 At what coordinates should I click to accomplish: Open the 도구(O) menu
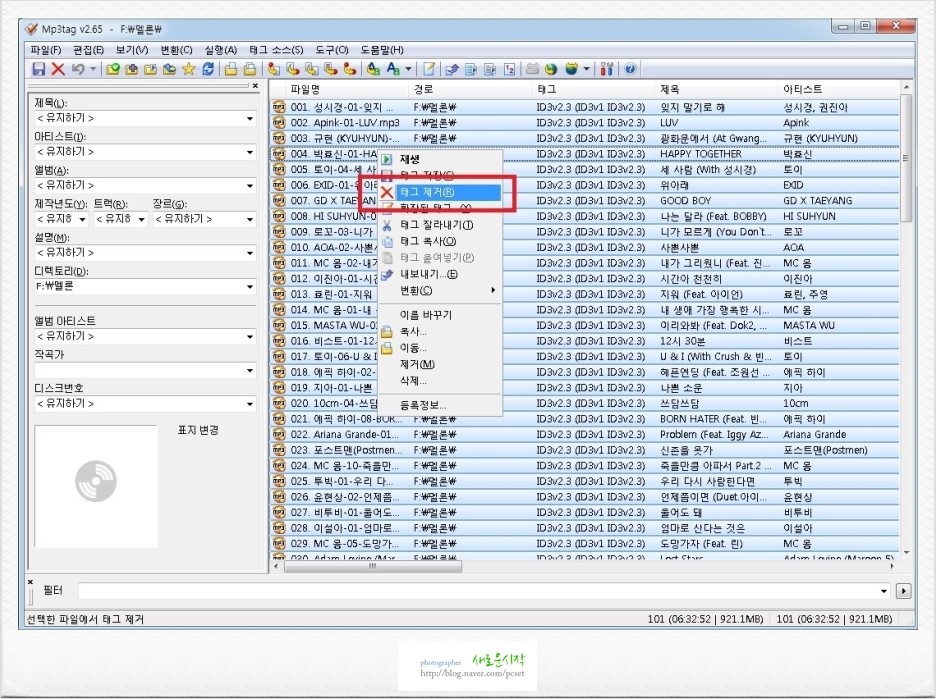coord(332,50)
